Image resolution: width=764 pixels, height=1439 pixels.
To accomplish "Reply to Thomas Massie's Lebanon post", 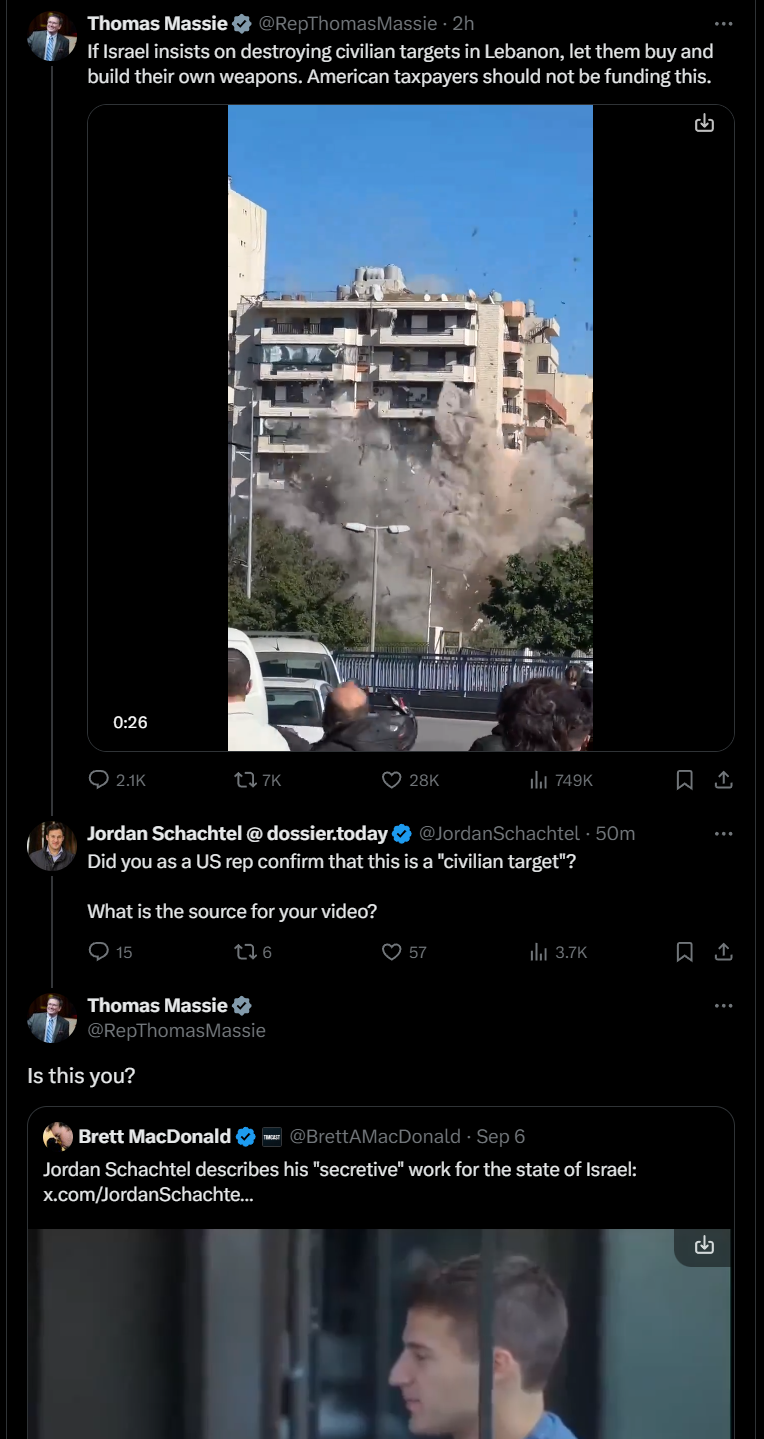I will 99,780.
